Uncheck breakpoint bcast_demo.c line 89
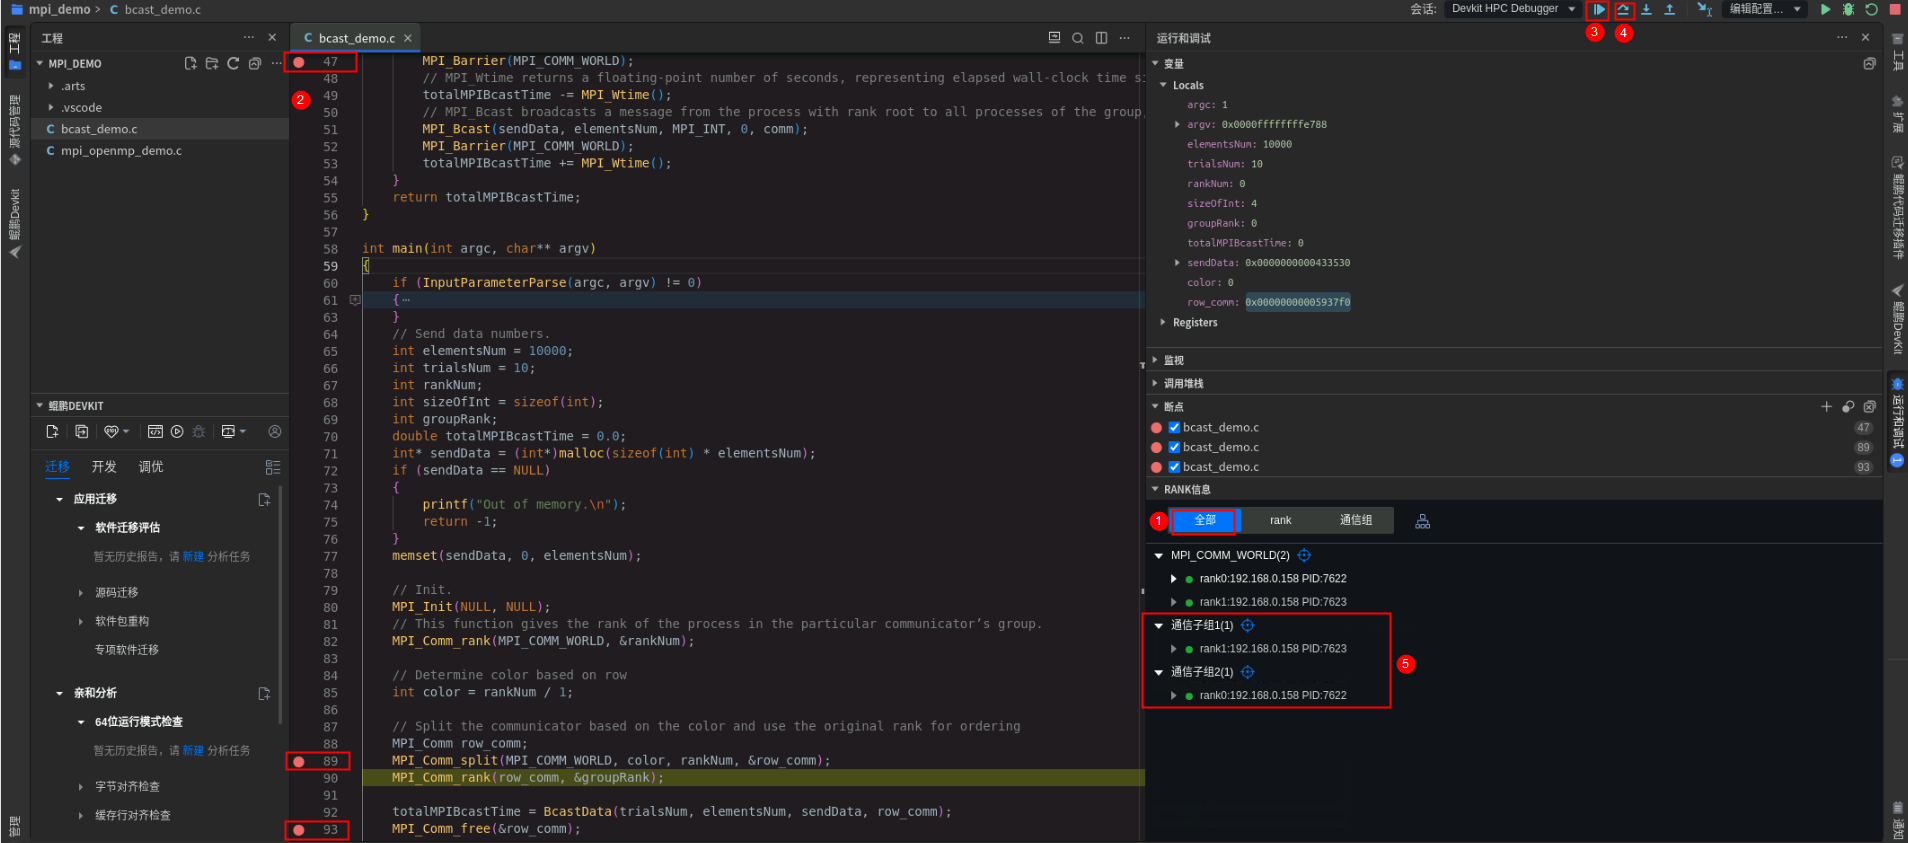Viewport: 1908px width, 843px height. point(1174,447)
